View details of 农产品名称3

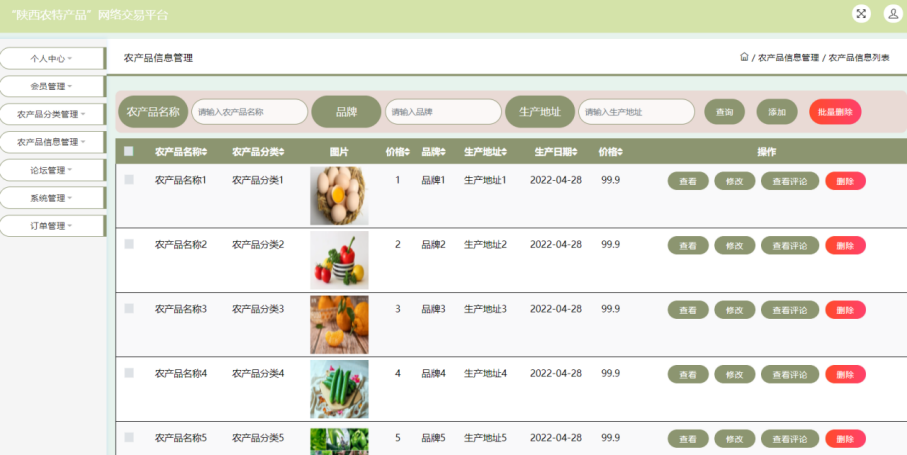[x=688, y=310]
